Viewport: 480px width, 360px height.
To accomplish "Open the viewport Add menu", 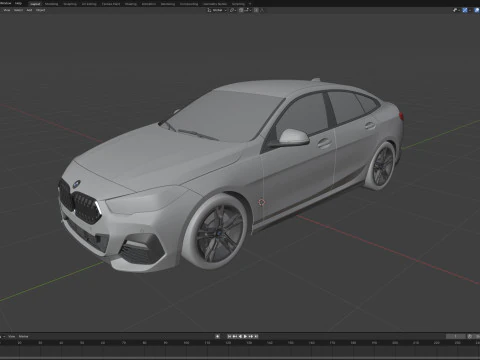I will coord(29,10).
